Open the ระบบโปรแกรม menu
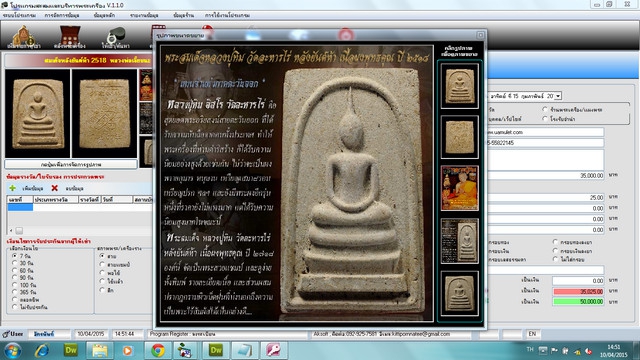The width and height of the screenshot is (640, 360). tap(19, 15)
